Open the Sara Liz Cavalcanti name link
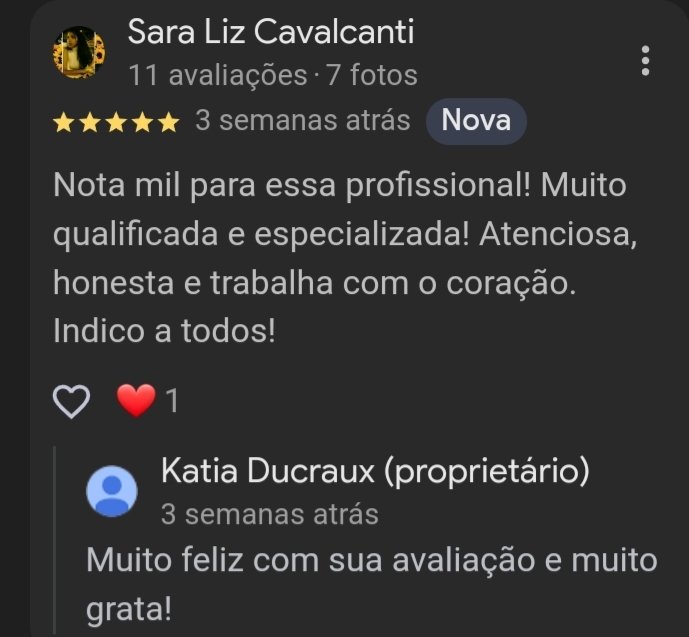This screenshot has width=689, height=637. 271,32
